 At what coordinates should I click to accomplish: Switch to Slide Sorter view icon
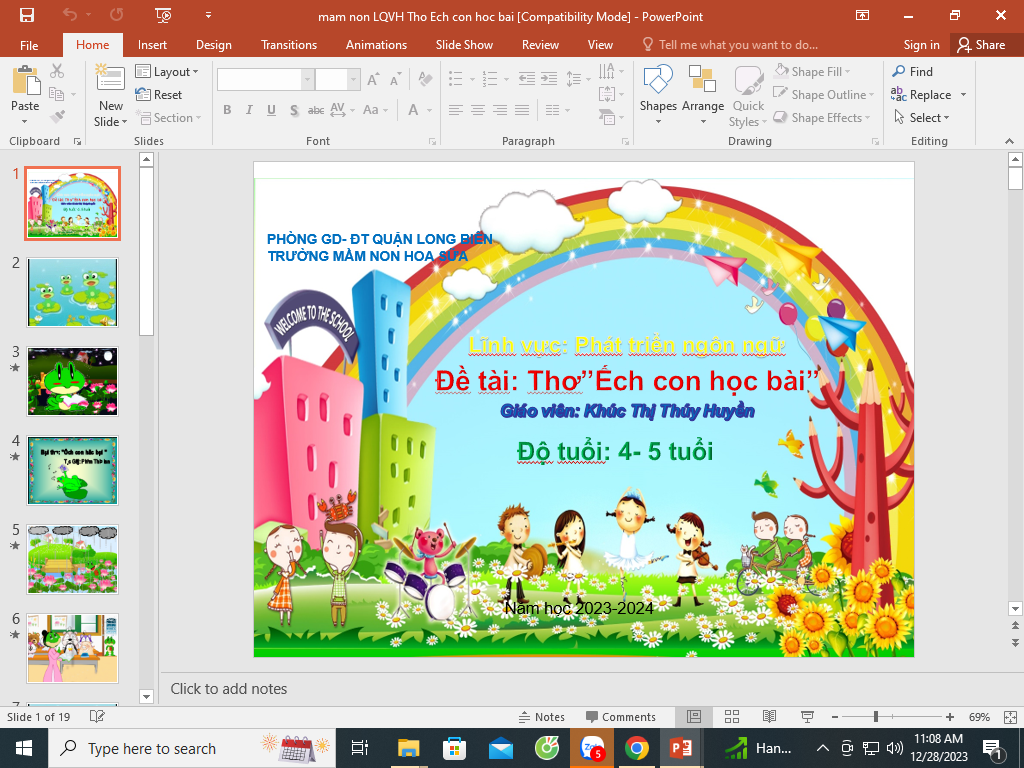coord(732,717)
